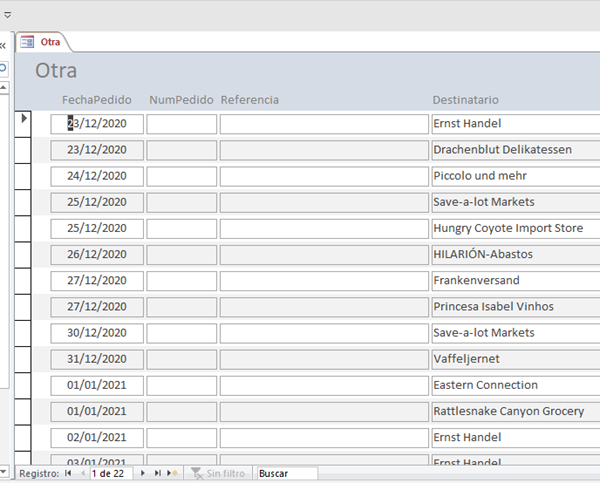600x483 pixels.
Task: Go to last record button
Action: point(157,473)
